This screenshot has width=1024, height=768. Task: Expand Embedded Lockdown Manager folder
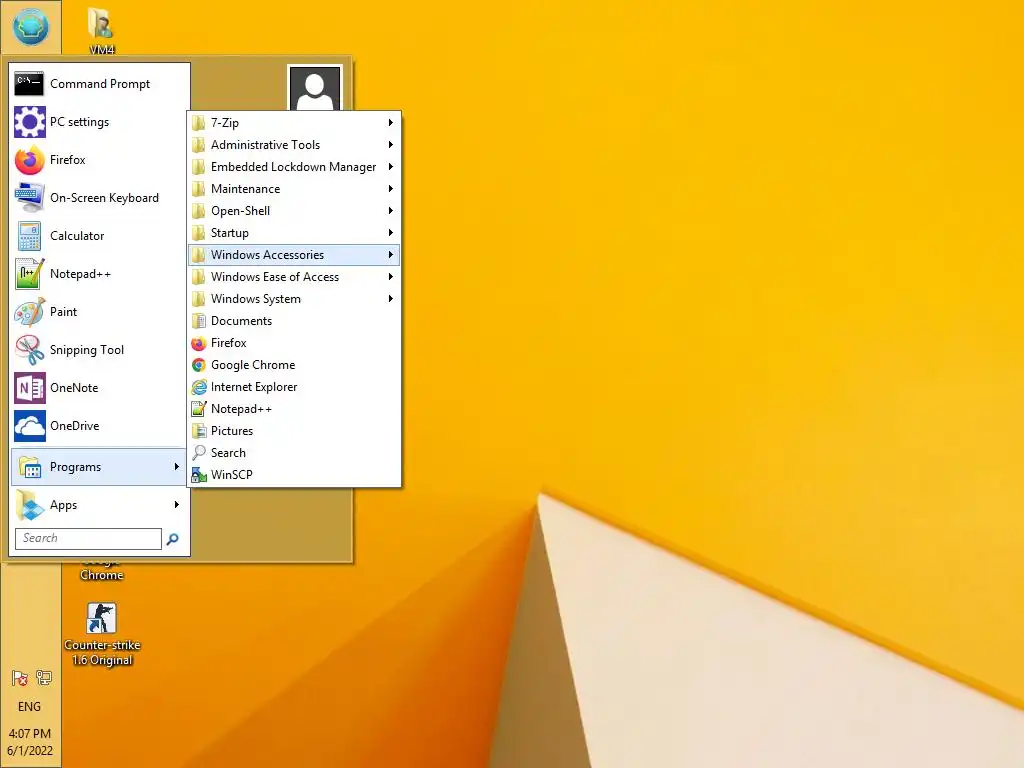coord(294,167)
